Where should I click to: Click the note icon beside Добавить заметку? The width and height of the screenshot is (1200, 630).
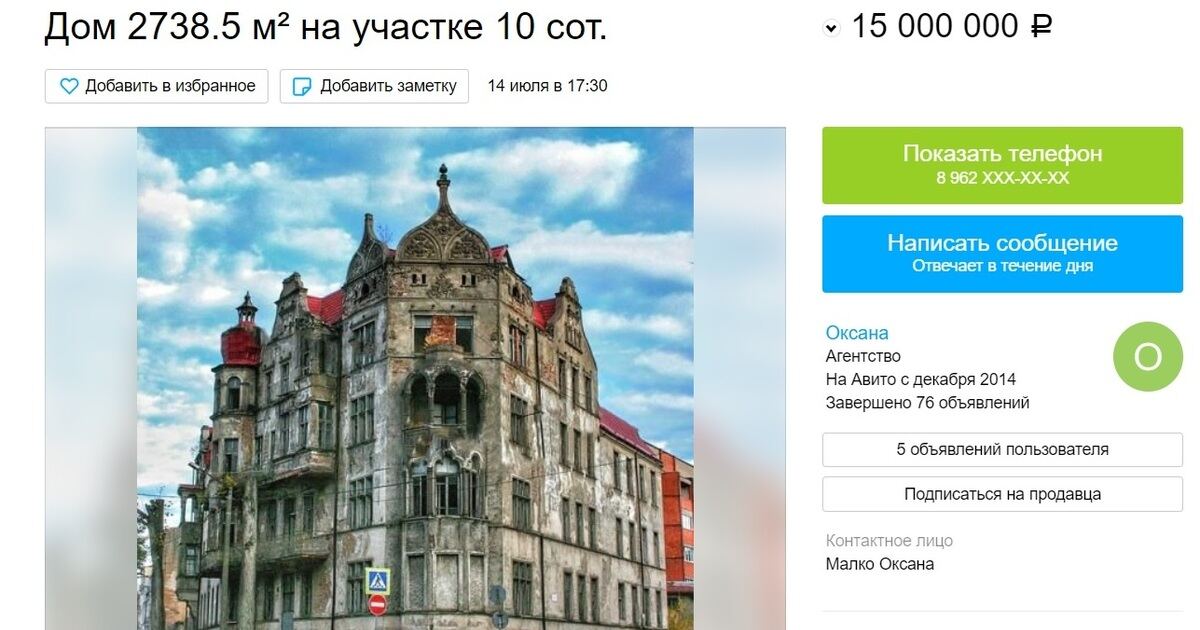pyautogui.click(x=302, y=86)
